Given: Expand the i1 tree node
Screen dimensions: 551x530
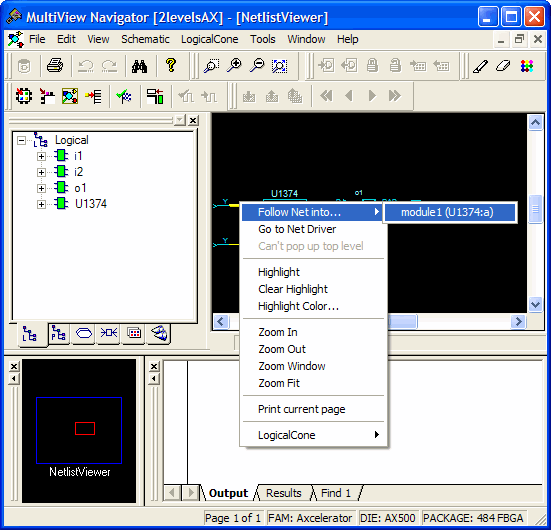Looking at the screenshot, I should click(x=41, y=156).
